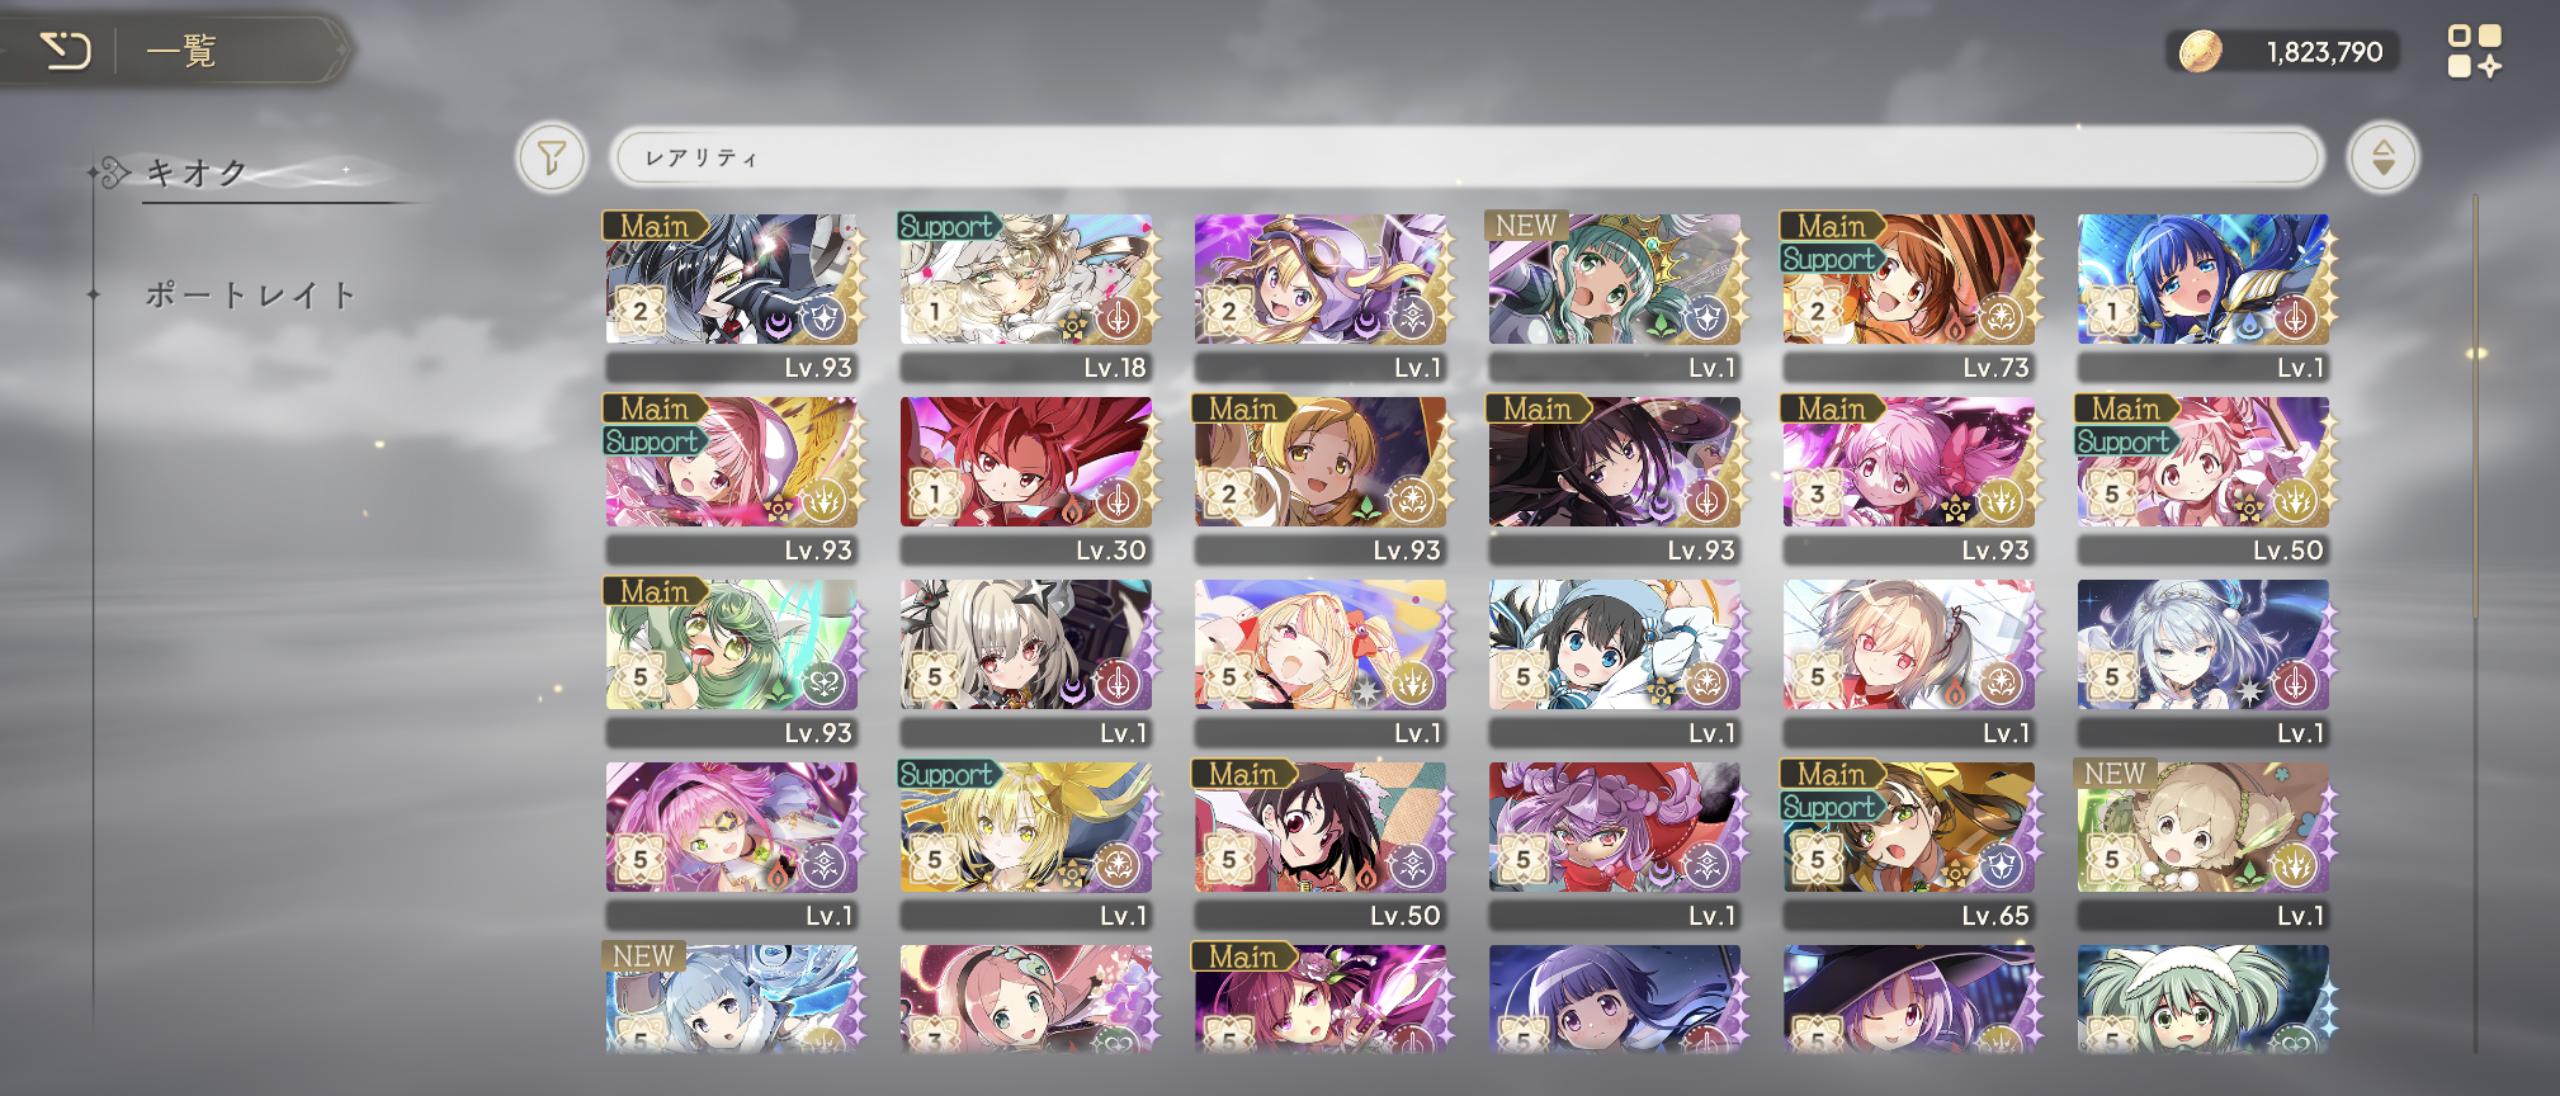Click the 1,823,790 coin balance

click(x=2324, y=52)
